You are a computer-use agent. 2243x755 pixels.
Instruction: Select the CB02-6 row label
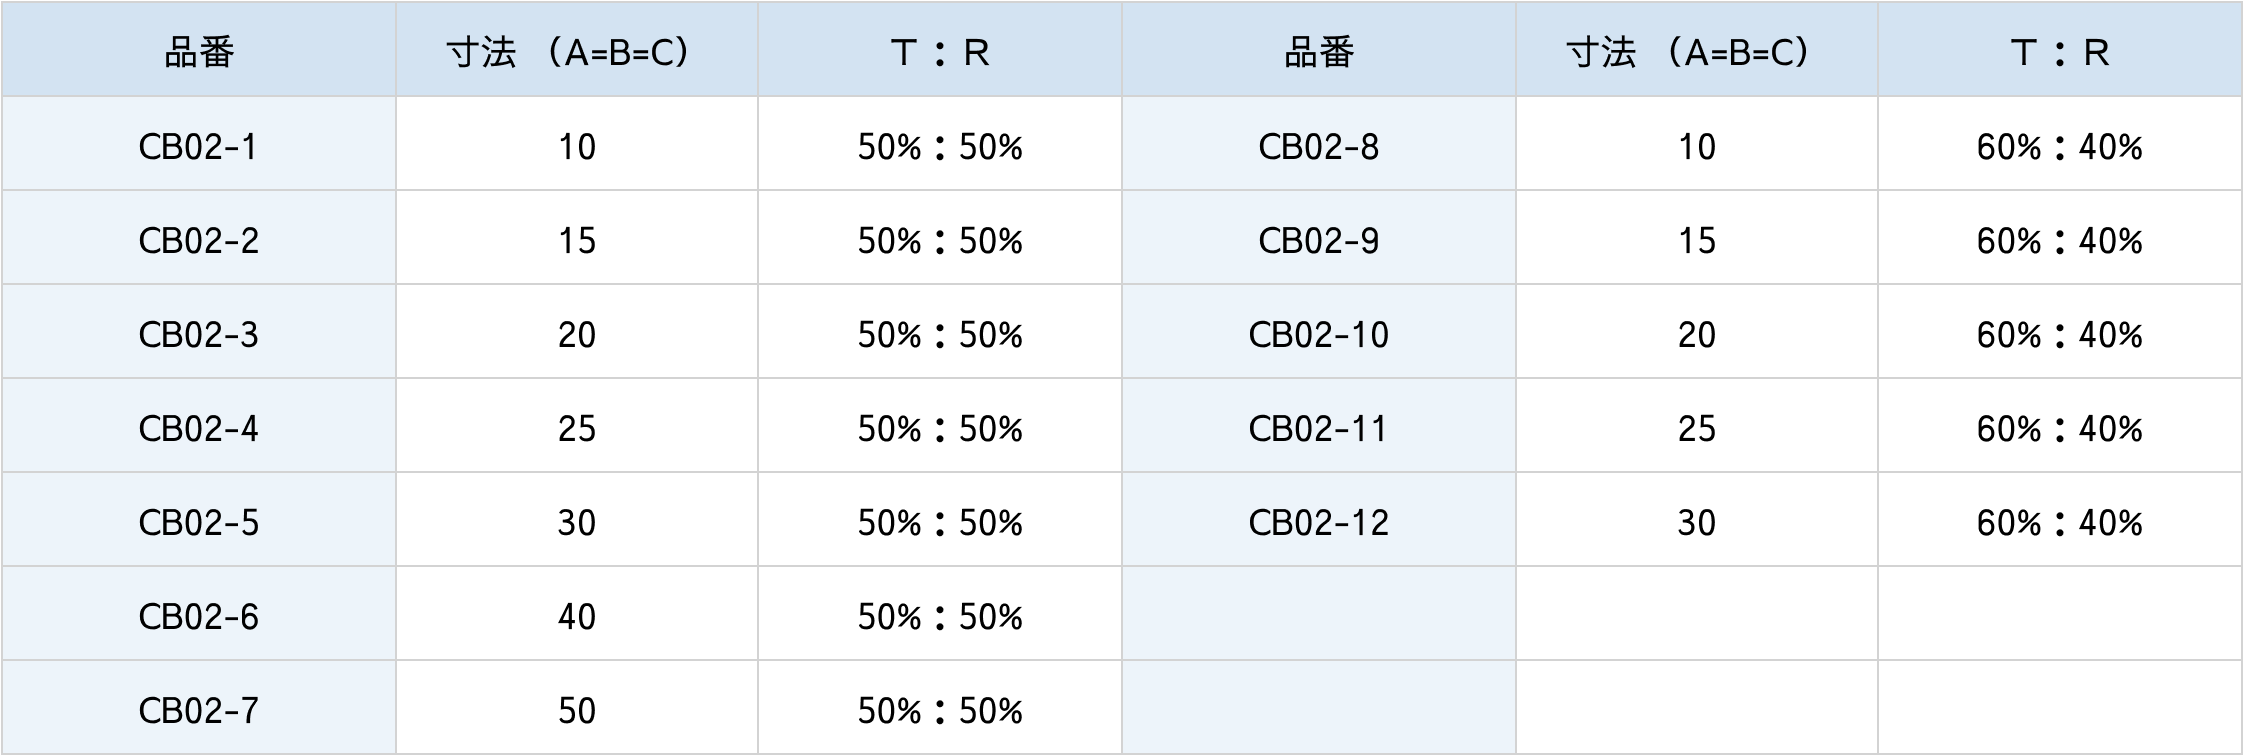click(198, 617)
